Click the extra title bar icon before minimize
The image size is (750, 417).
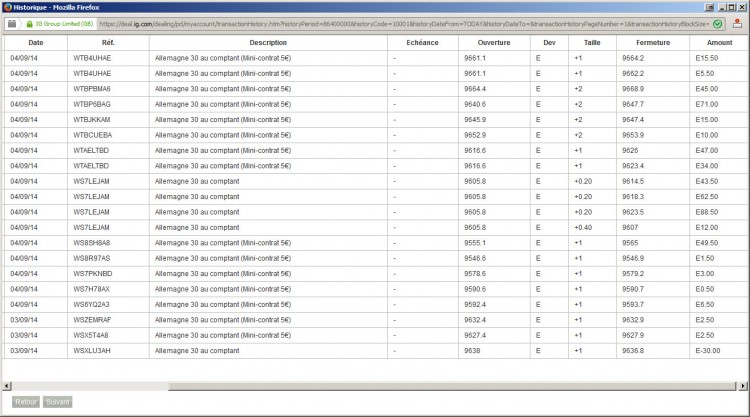coord(710,7)
